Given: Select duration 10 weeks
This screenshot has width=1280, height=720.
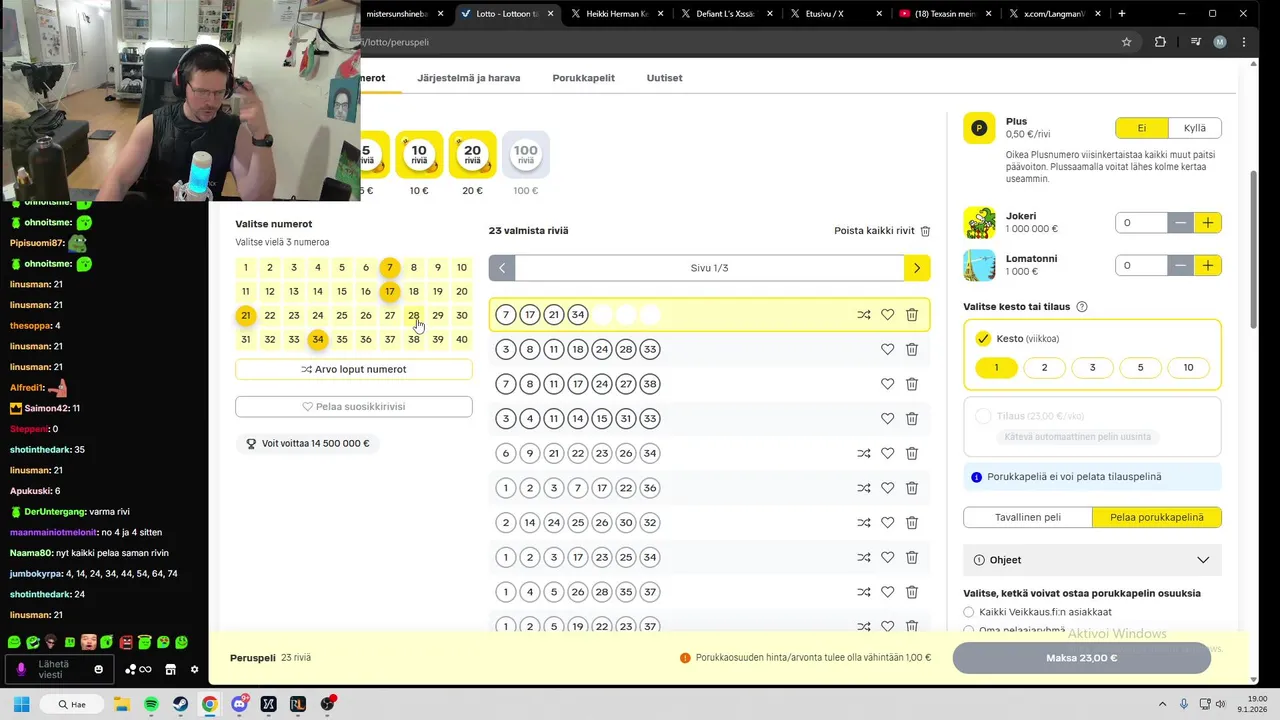Looking at the screenshot, I should click(1188, 368).
